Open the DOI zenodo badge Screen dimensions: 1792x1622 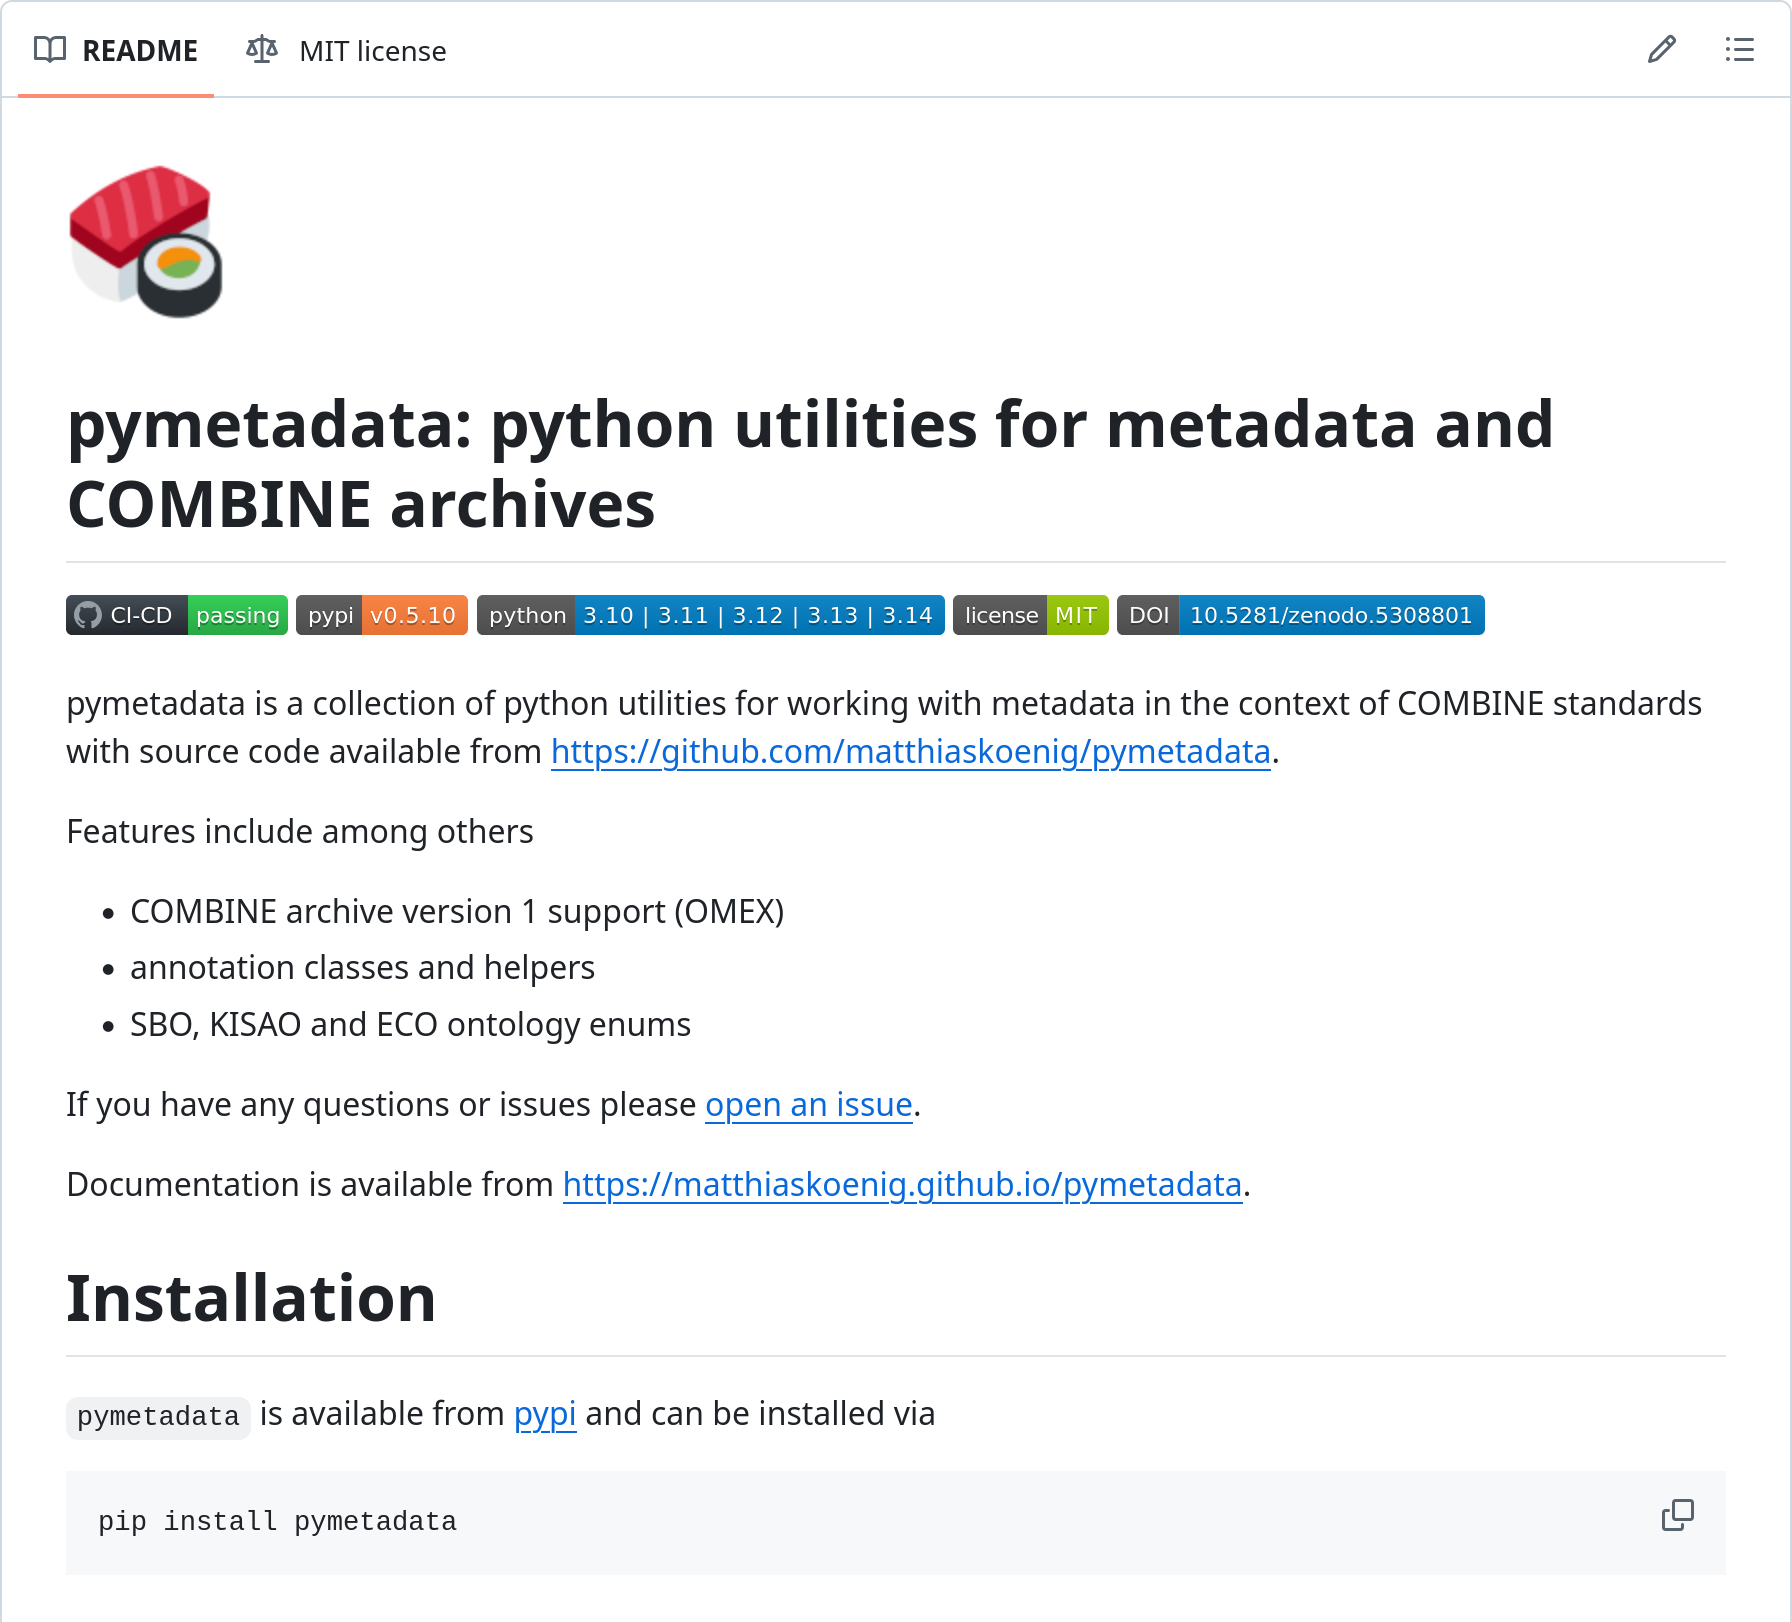pos(1300,615)
